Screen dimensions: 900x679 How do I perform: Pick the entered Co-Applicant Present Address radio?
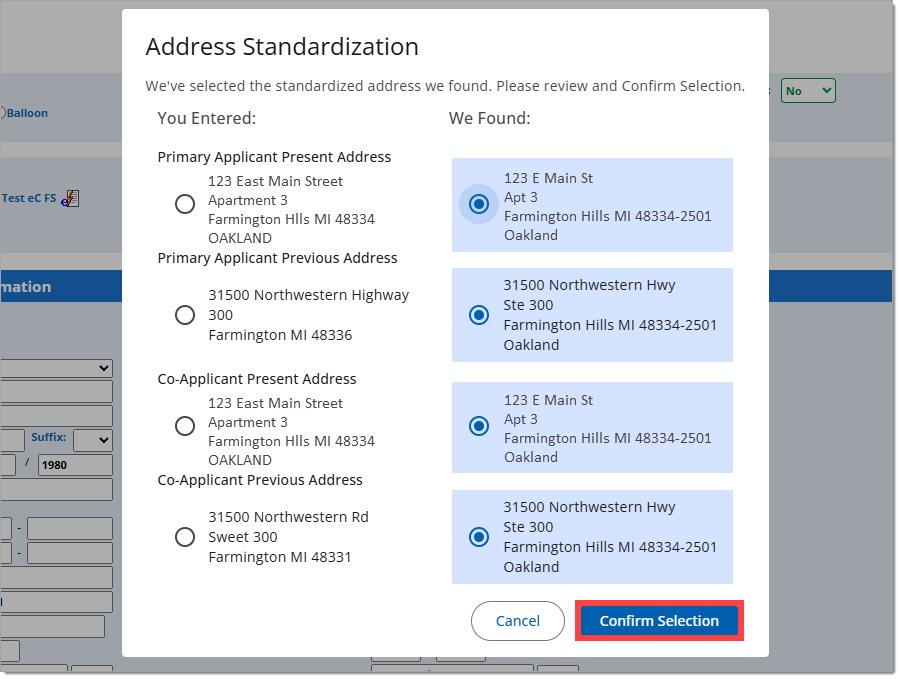[185, 426]
